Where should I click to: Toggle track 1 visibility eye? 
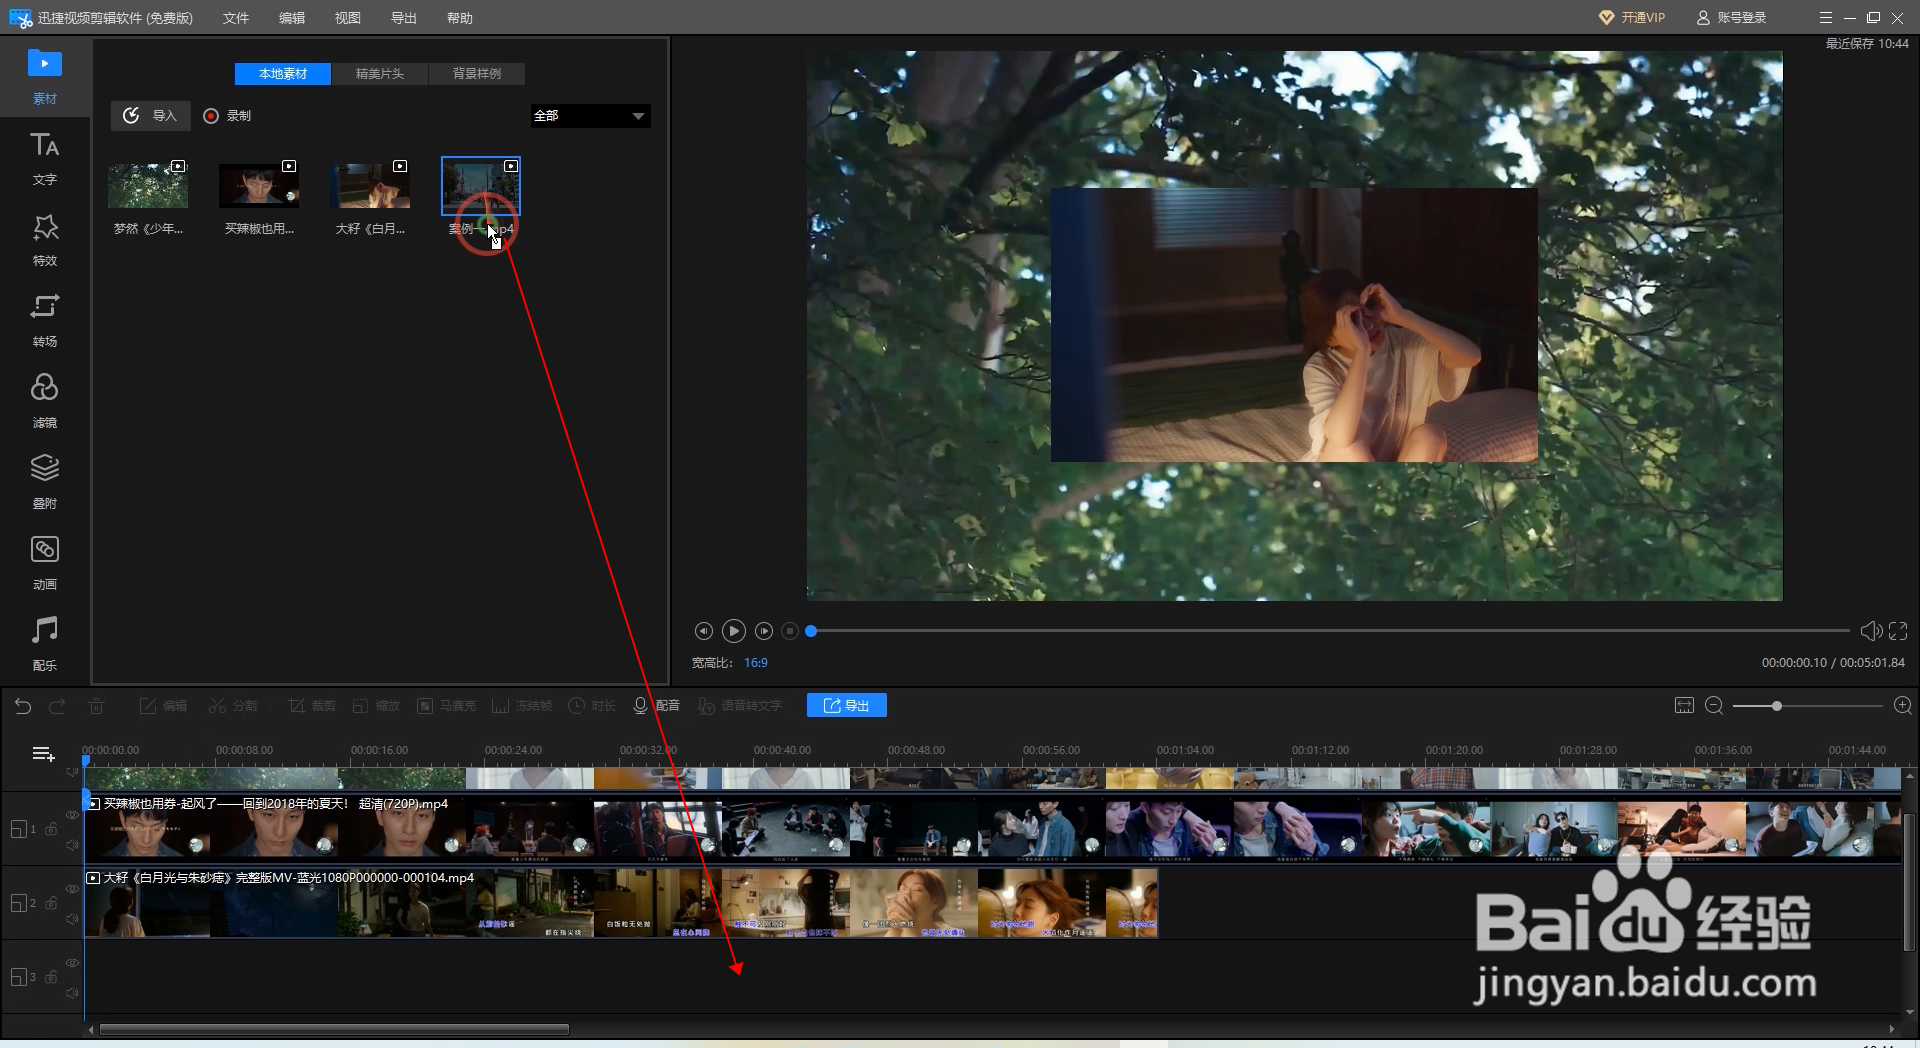pos(72,815)
